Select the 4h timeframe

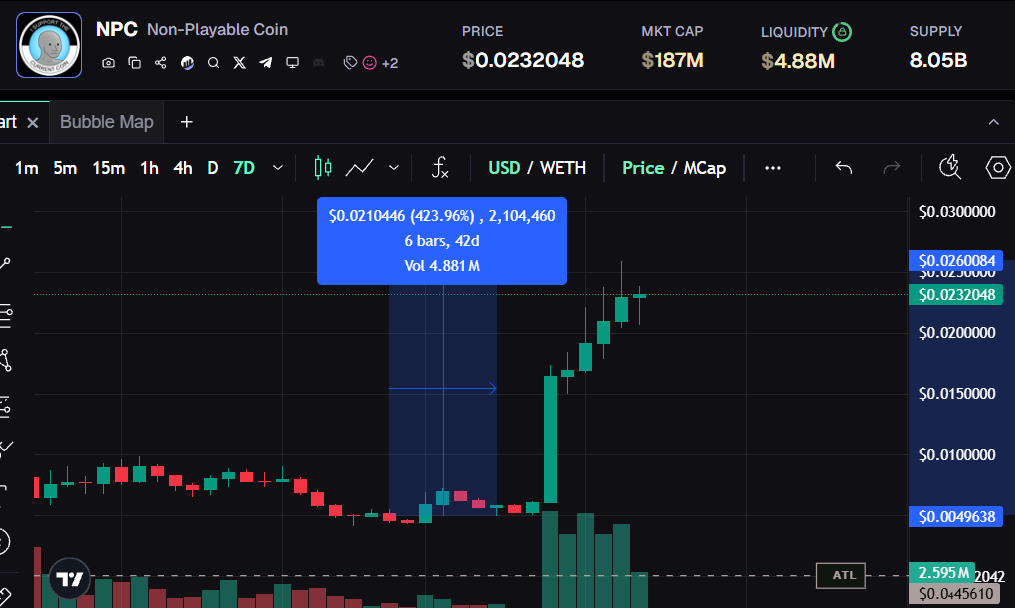(183, 168)
